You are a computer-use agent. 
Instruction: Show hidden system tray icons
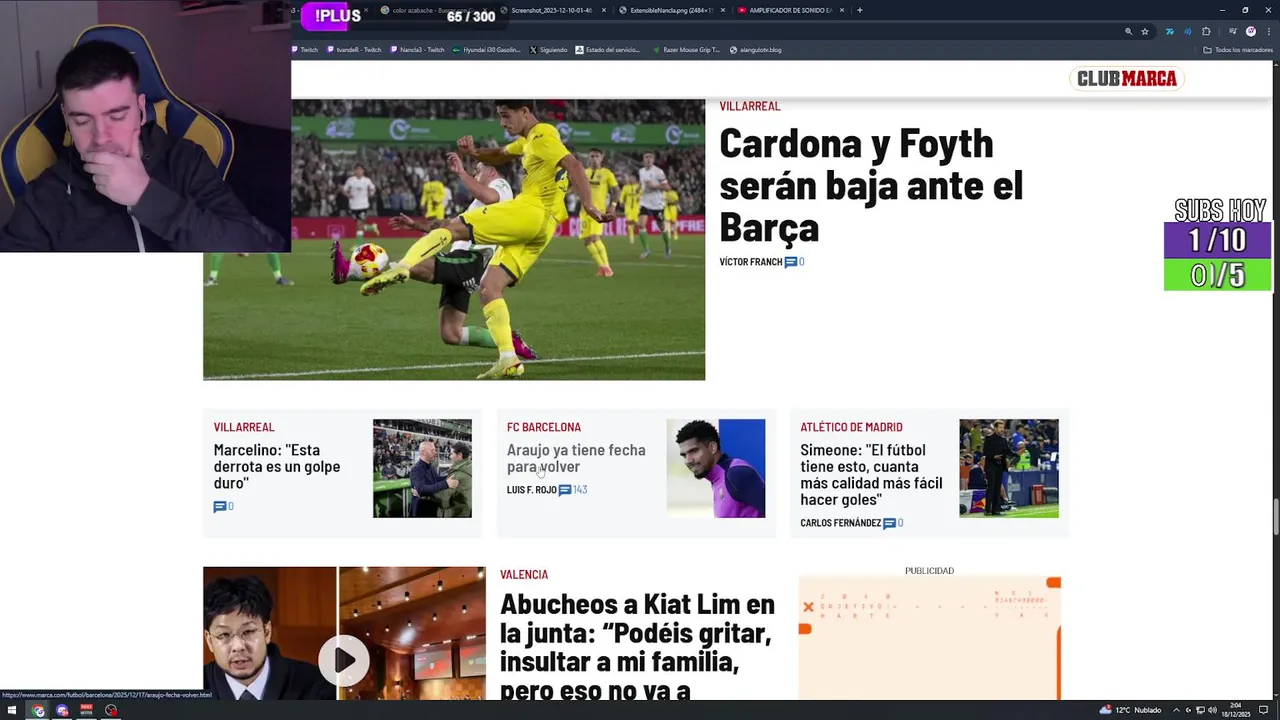click(1176, 710)
